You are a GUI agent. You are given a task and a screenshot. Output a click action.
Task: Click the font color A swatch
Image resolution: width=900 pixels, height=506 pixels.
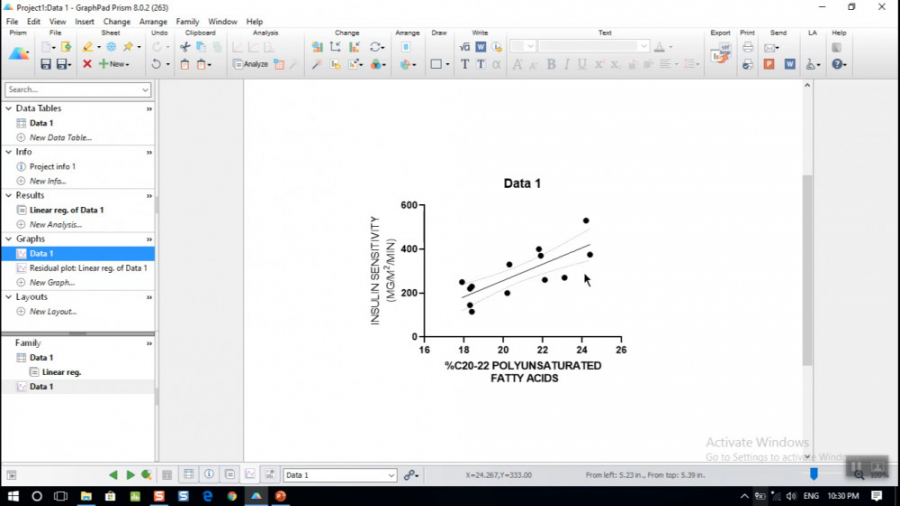click(660, 47)
